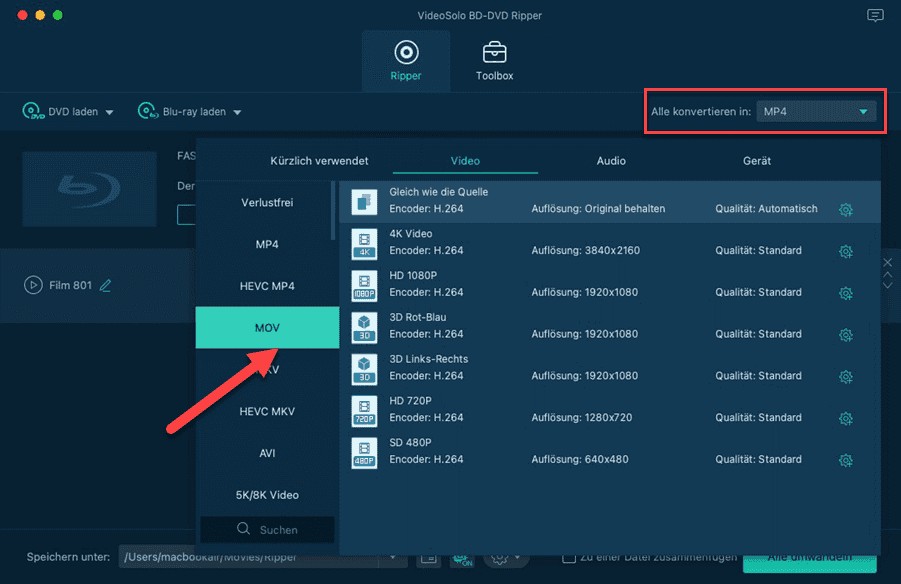Click the Blu-ray laden disc icon
Image resolution: width=901 pixels, height=584 pixels.
point(148,110)
